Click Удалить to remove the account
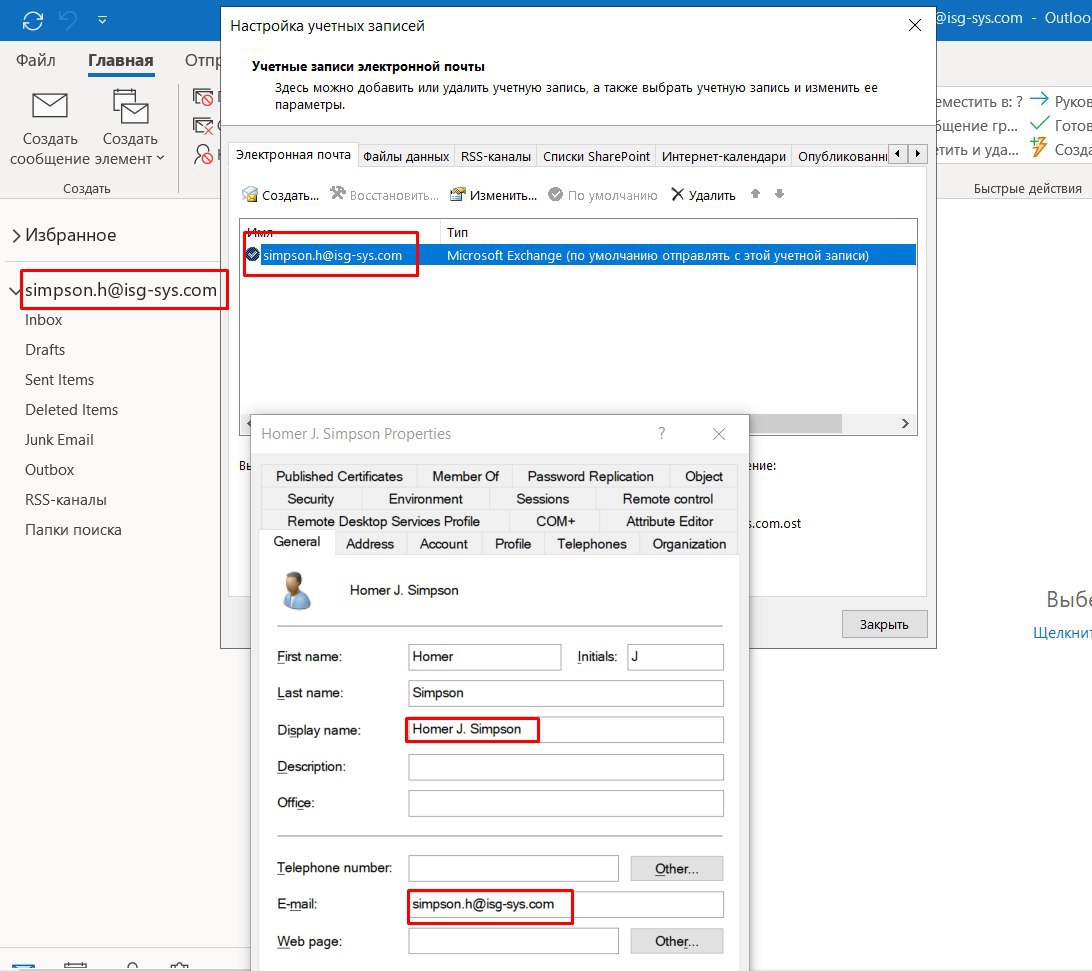The height and width of the screenshot is (971, 1092). pyautogui.click(x=703, y=195)
